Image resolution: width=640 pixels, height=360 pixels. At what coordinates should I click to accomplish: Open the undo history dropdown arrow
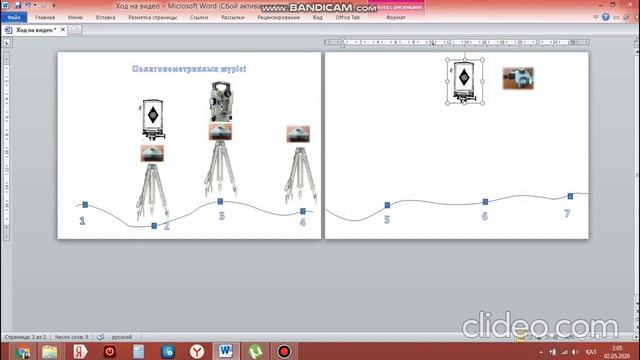pyautogui.click(x=35, y=5)
